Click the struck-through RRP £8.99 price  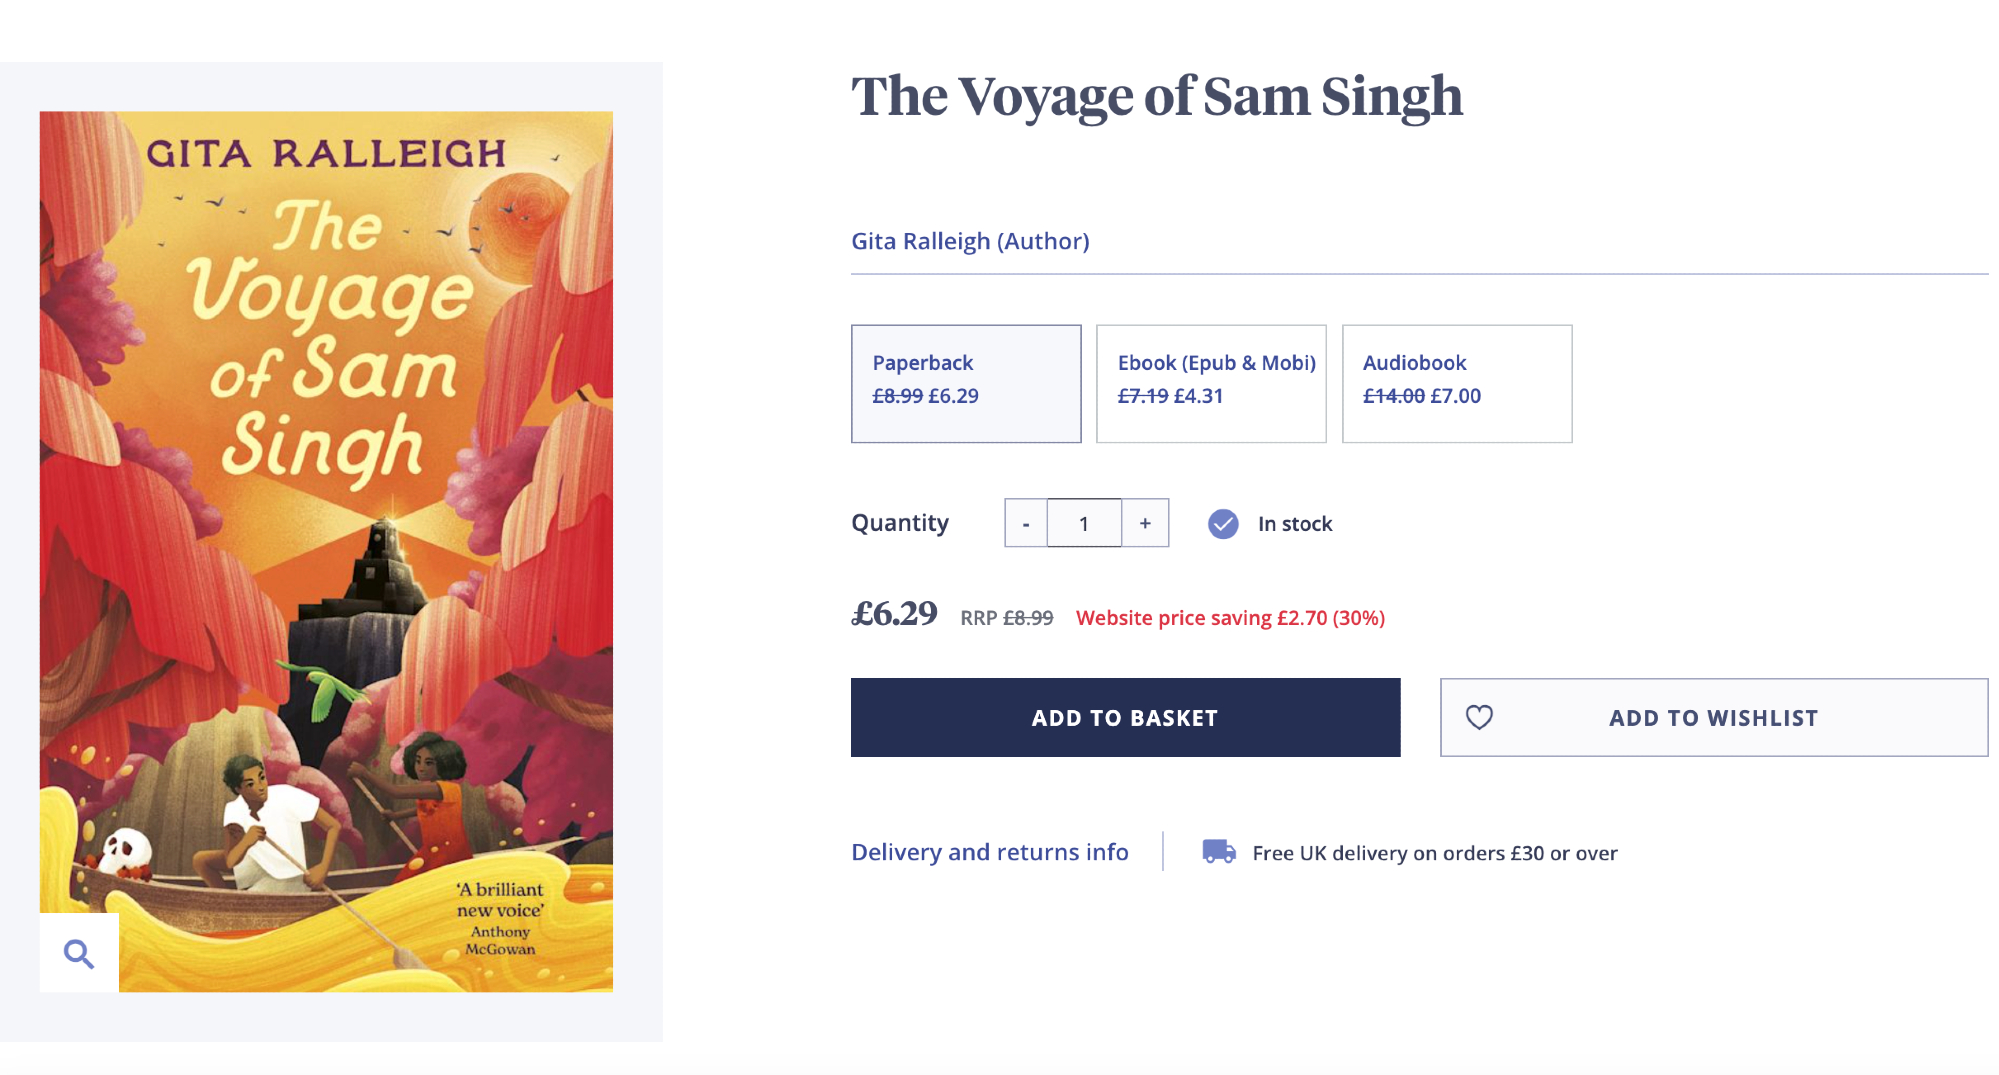(1027, 618)
